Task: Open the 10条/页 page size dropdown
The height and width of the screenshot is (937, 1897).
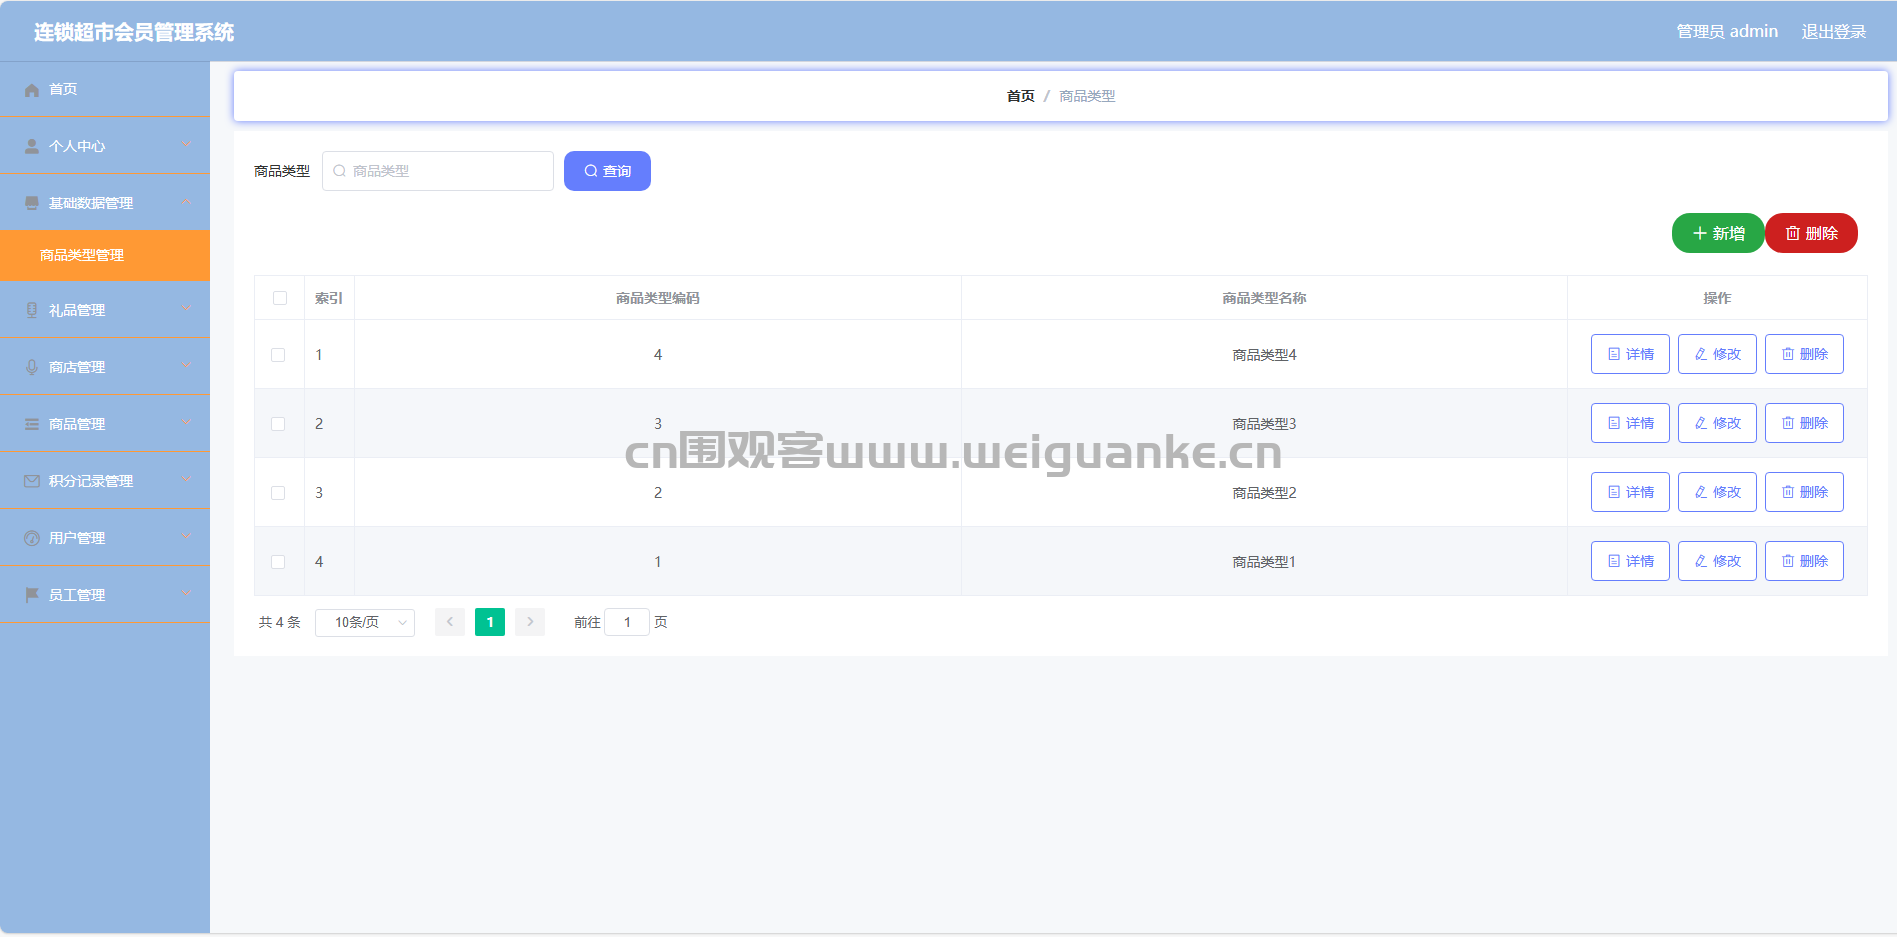Action: [x=365, y=622]
